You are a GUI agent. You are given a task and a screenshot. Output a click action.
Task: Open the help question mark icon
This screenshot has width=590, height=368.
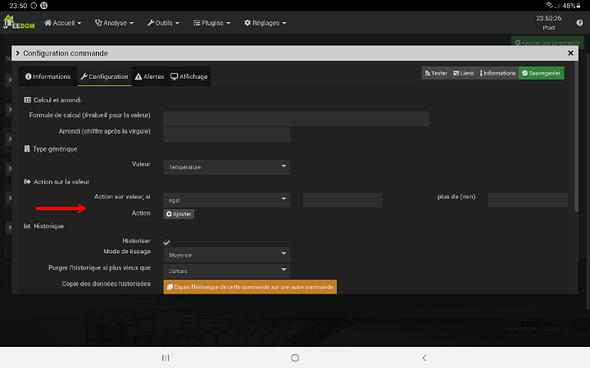pos(579,23)
